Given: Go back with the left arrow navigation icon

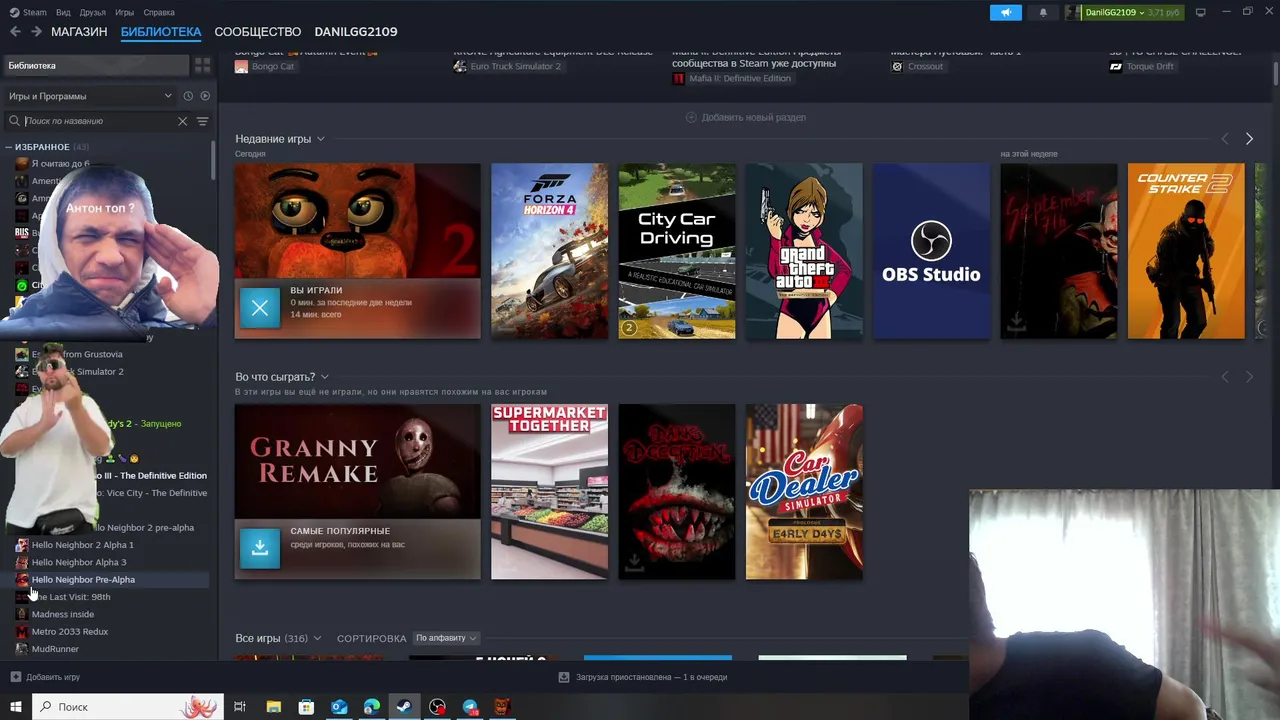Looking at the screenshot, I should click(x=15, y=32).
